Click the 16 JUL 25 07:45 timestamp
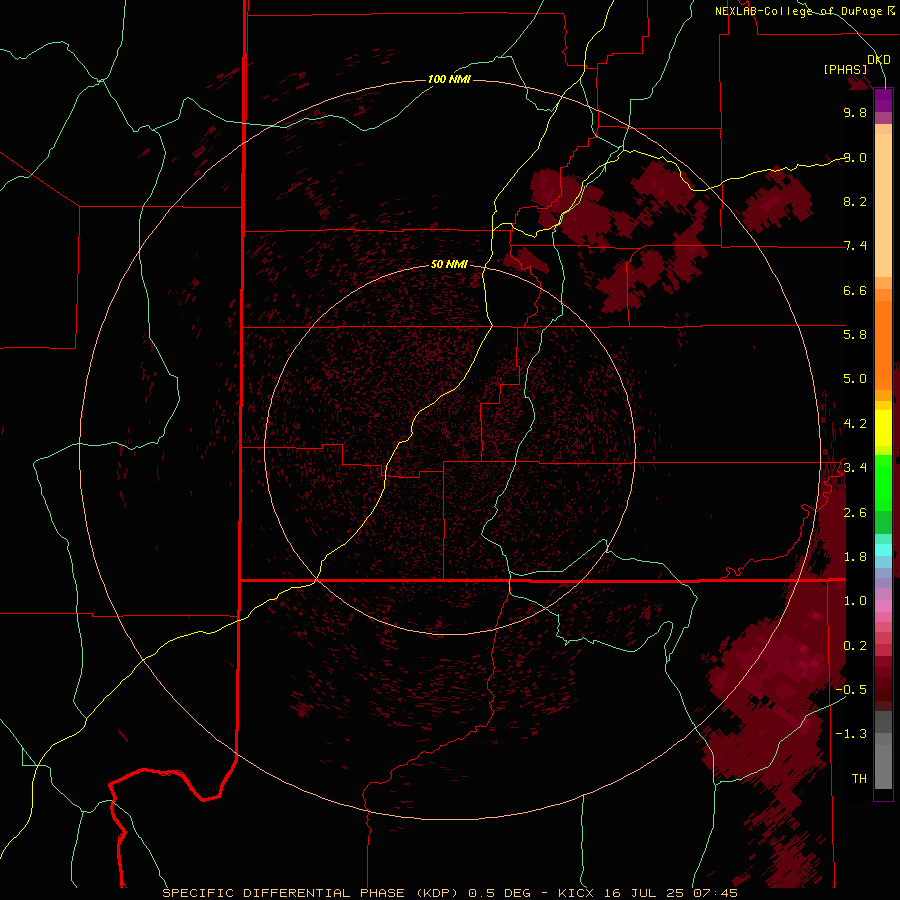This screenshot has width=900, height=900. click(x=670, y=893)
